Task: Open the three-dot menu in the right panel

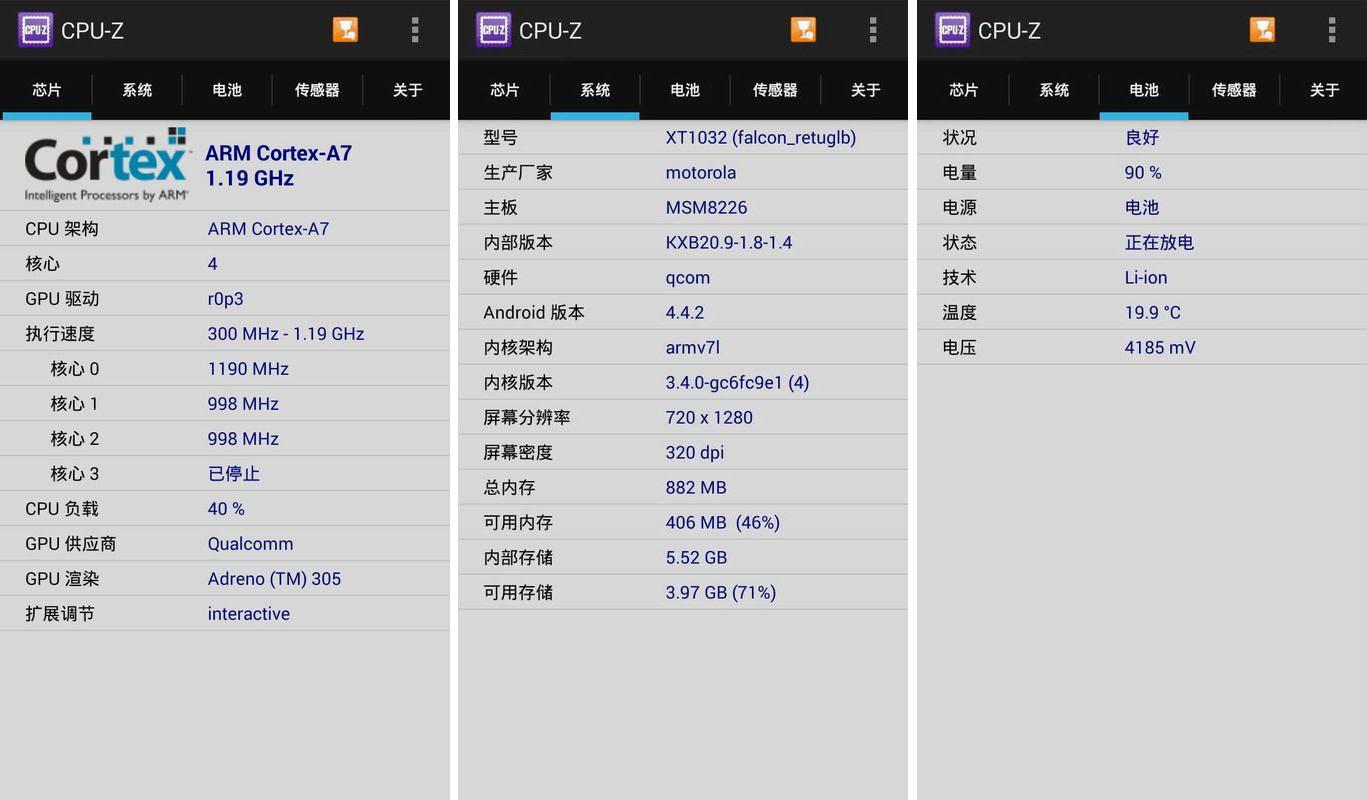Action: [x=1332, y=30]
